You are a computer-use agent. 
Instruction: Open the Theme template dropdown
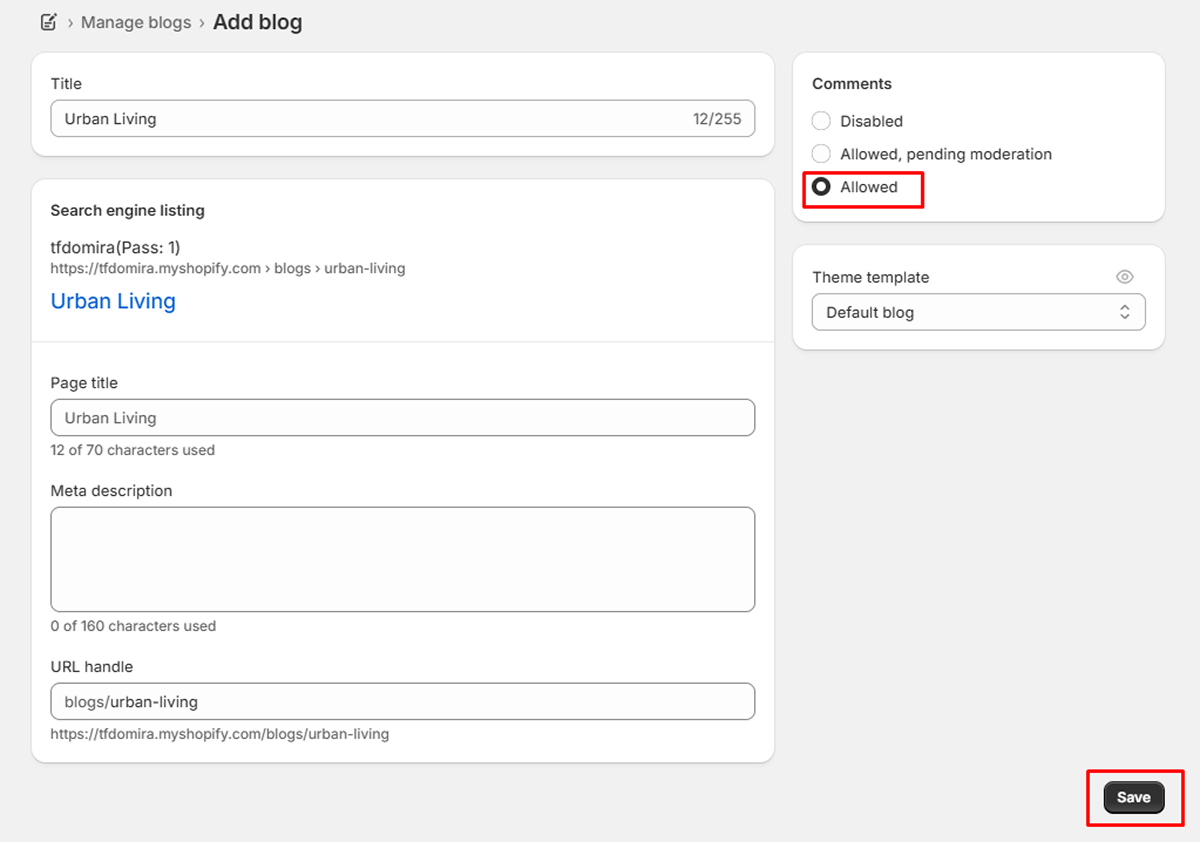click(x=979, y=312)
